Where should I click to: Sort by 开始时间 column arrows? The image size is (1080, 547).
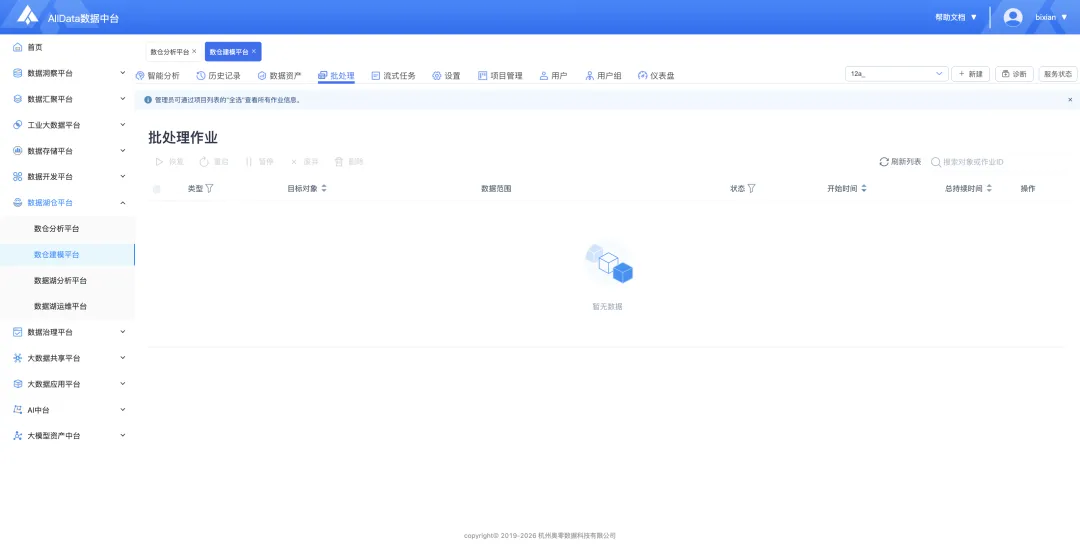click(x=864, y=188)
